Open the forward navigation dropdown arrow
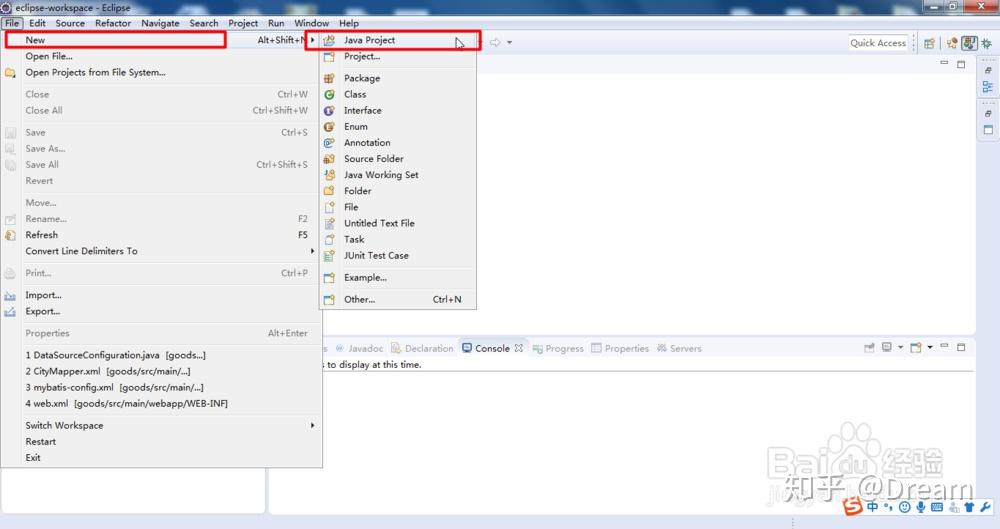 [510, 43]
